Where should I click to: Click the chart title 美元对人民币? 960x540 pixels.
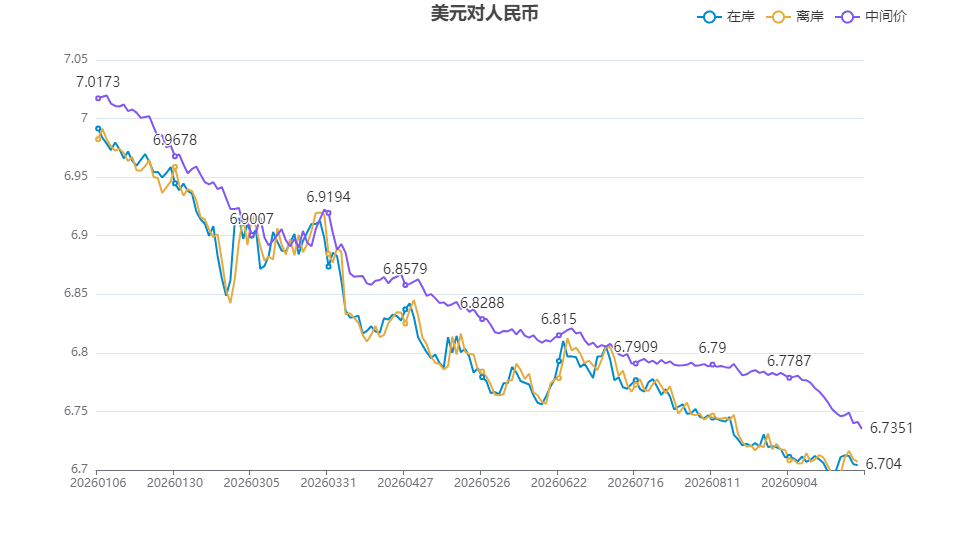pos(484,13)
